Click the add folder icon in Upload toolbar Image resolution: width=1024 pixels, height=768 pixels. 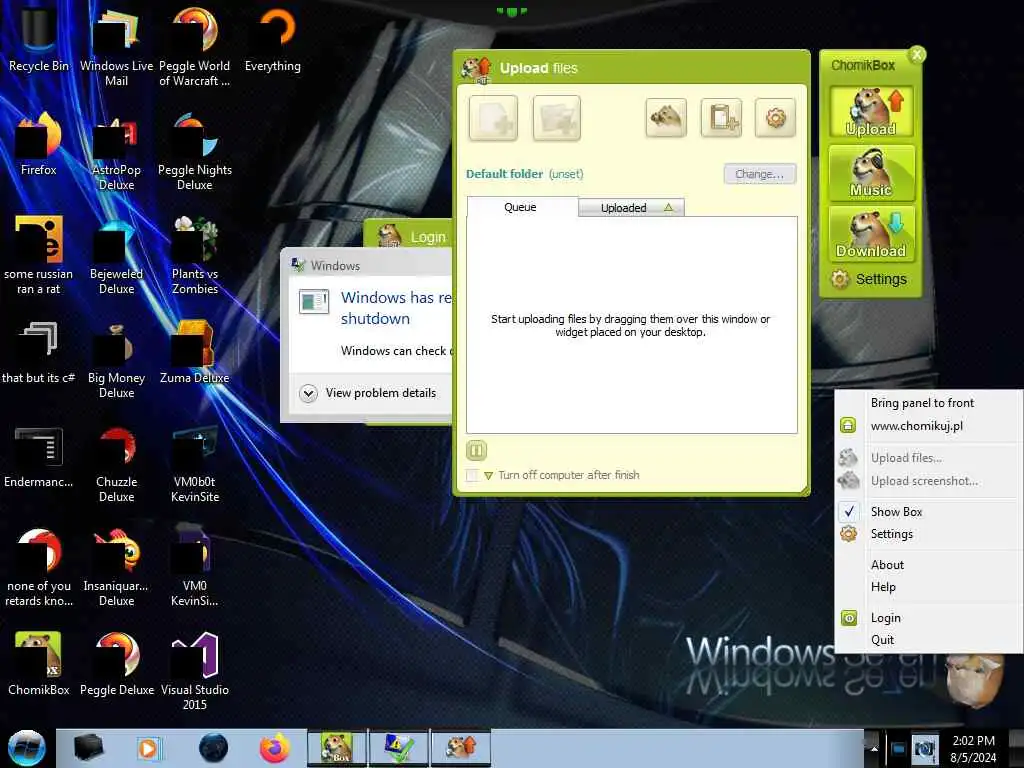click(x=556, y=118)
